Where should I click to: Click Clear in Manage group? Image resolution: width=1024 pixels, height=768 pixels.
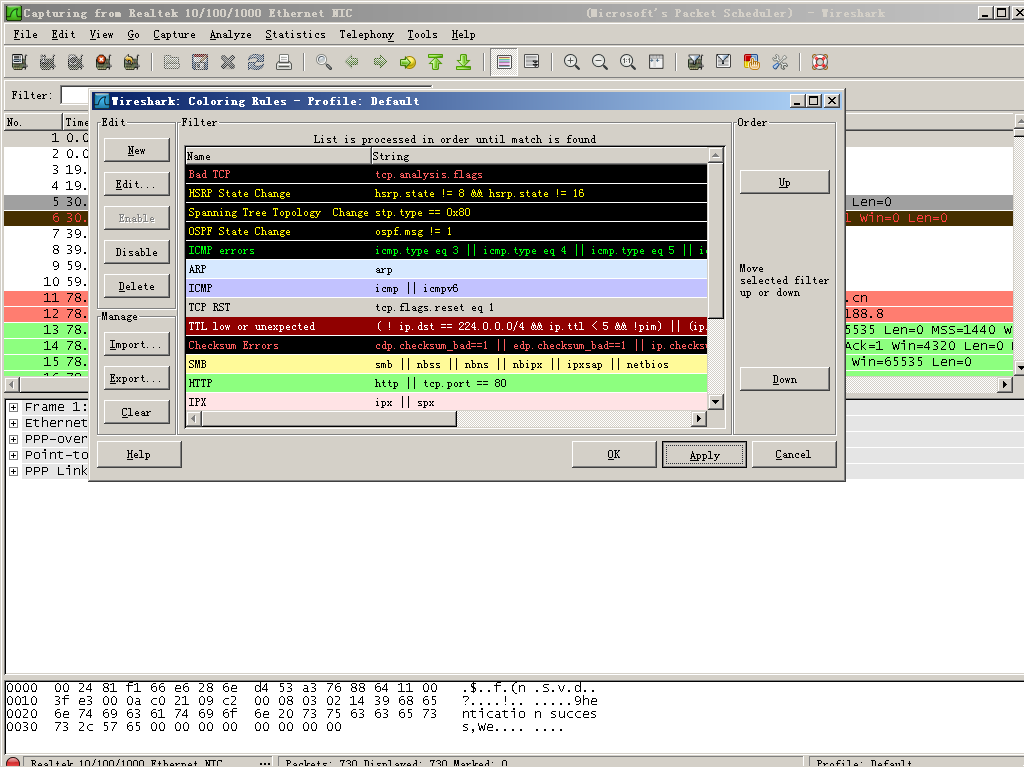[136, 412]
